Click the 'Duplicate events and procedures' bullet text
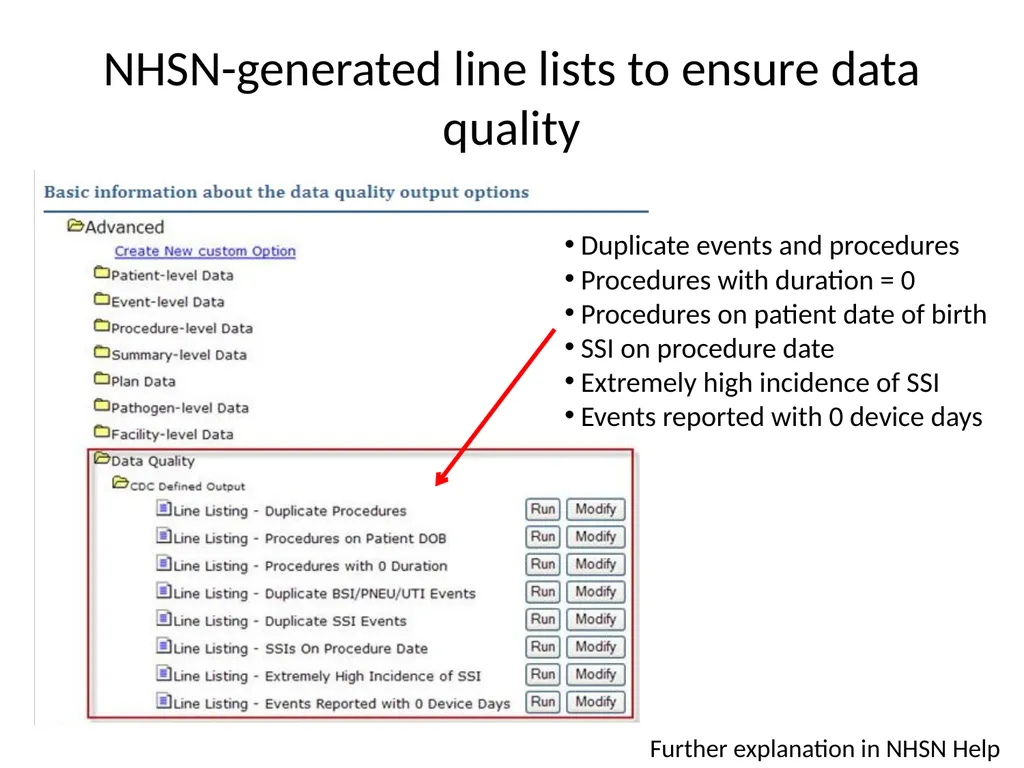Viewport: 1024px width, 768px height. (x=770, y=246)
